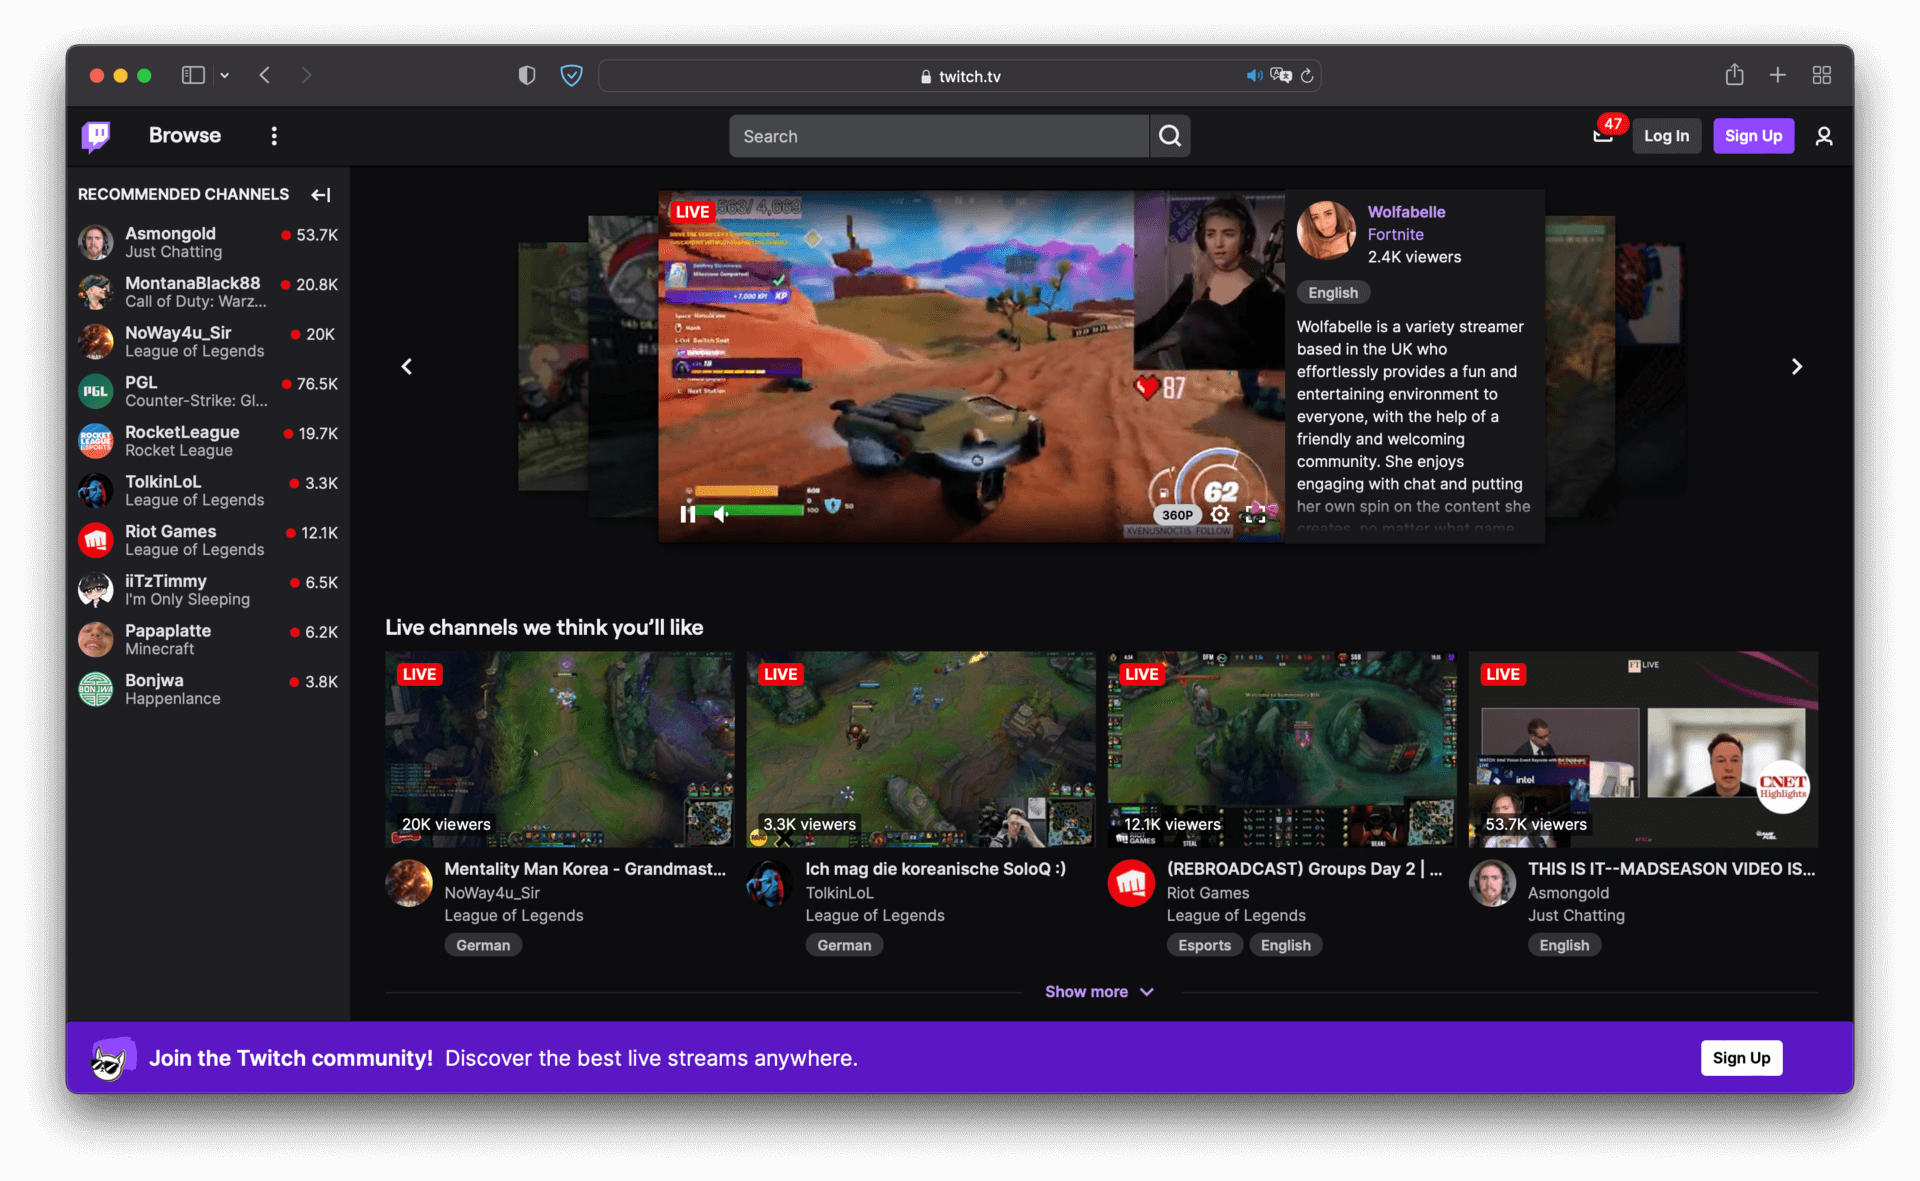This screenshot has width=1920, height=1181.
Task: Open PGL channel in sidebar
Action: [x=209, y=391]
